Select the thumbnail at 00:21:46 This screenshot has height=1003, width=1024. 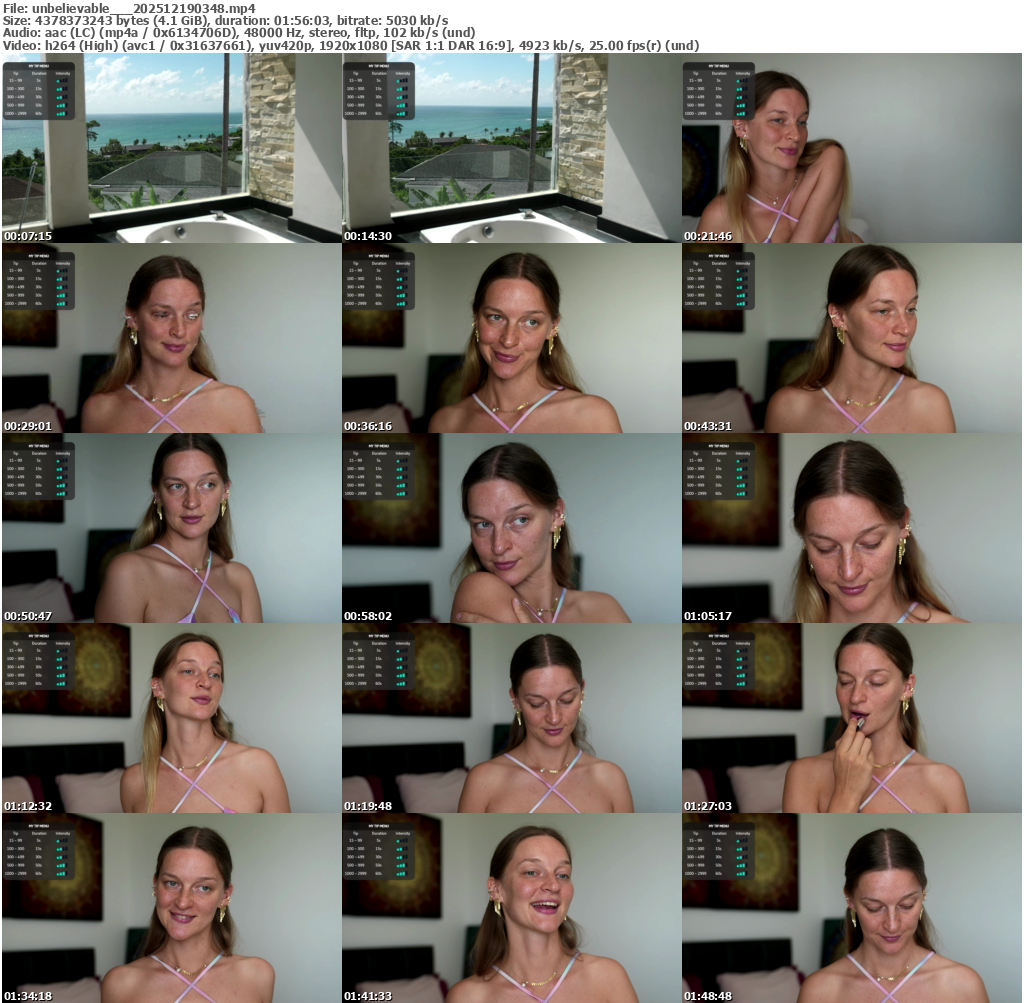point(851,148)
